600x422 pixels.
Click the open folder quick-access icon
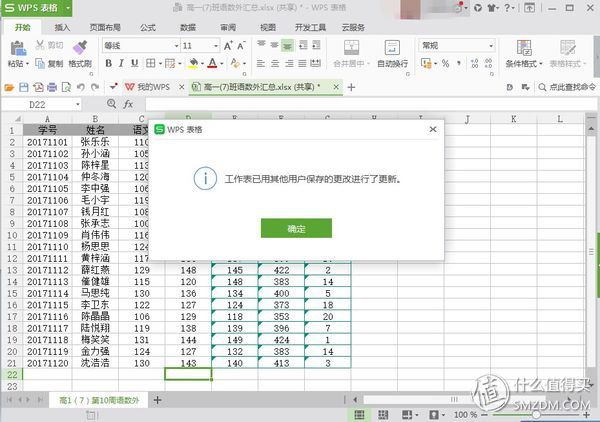[x=9, y=88]
